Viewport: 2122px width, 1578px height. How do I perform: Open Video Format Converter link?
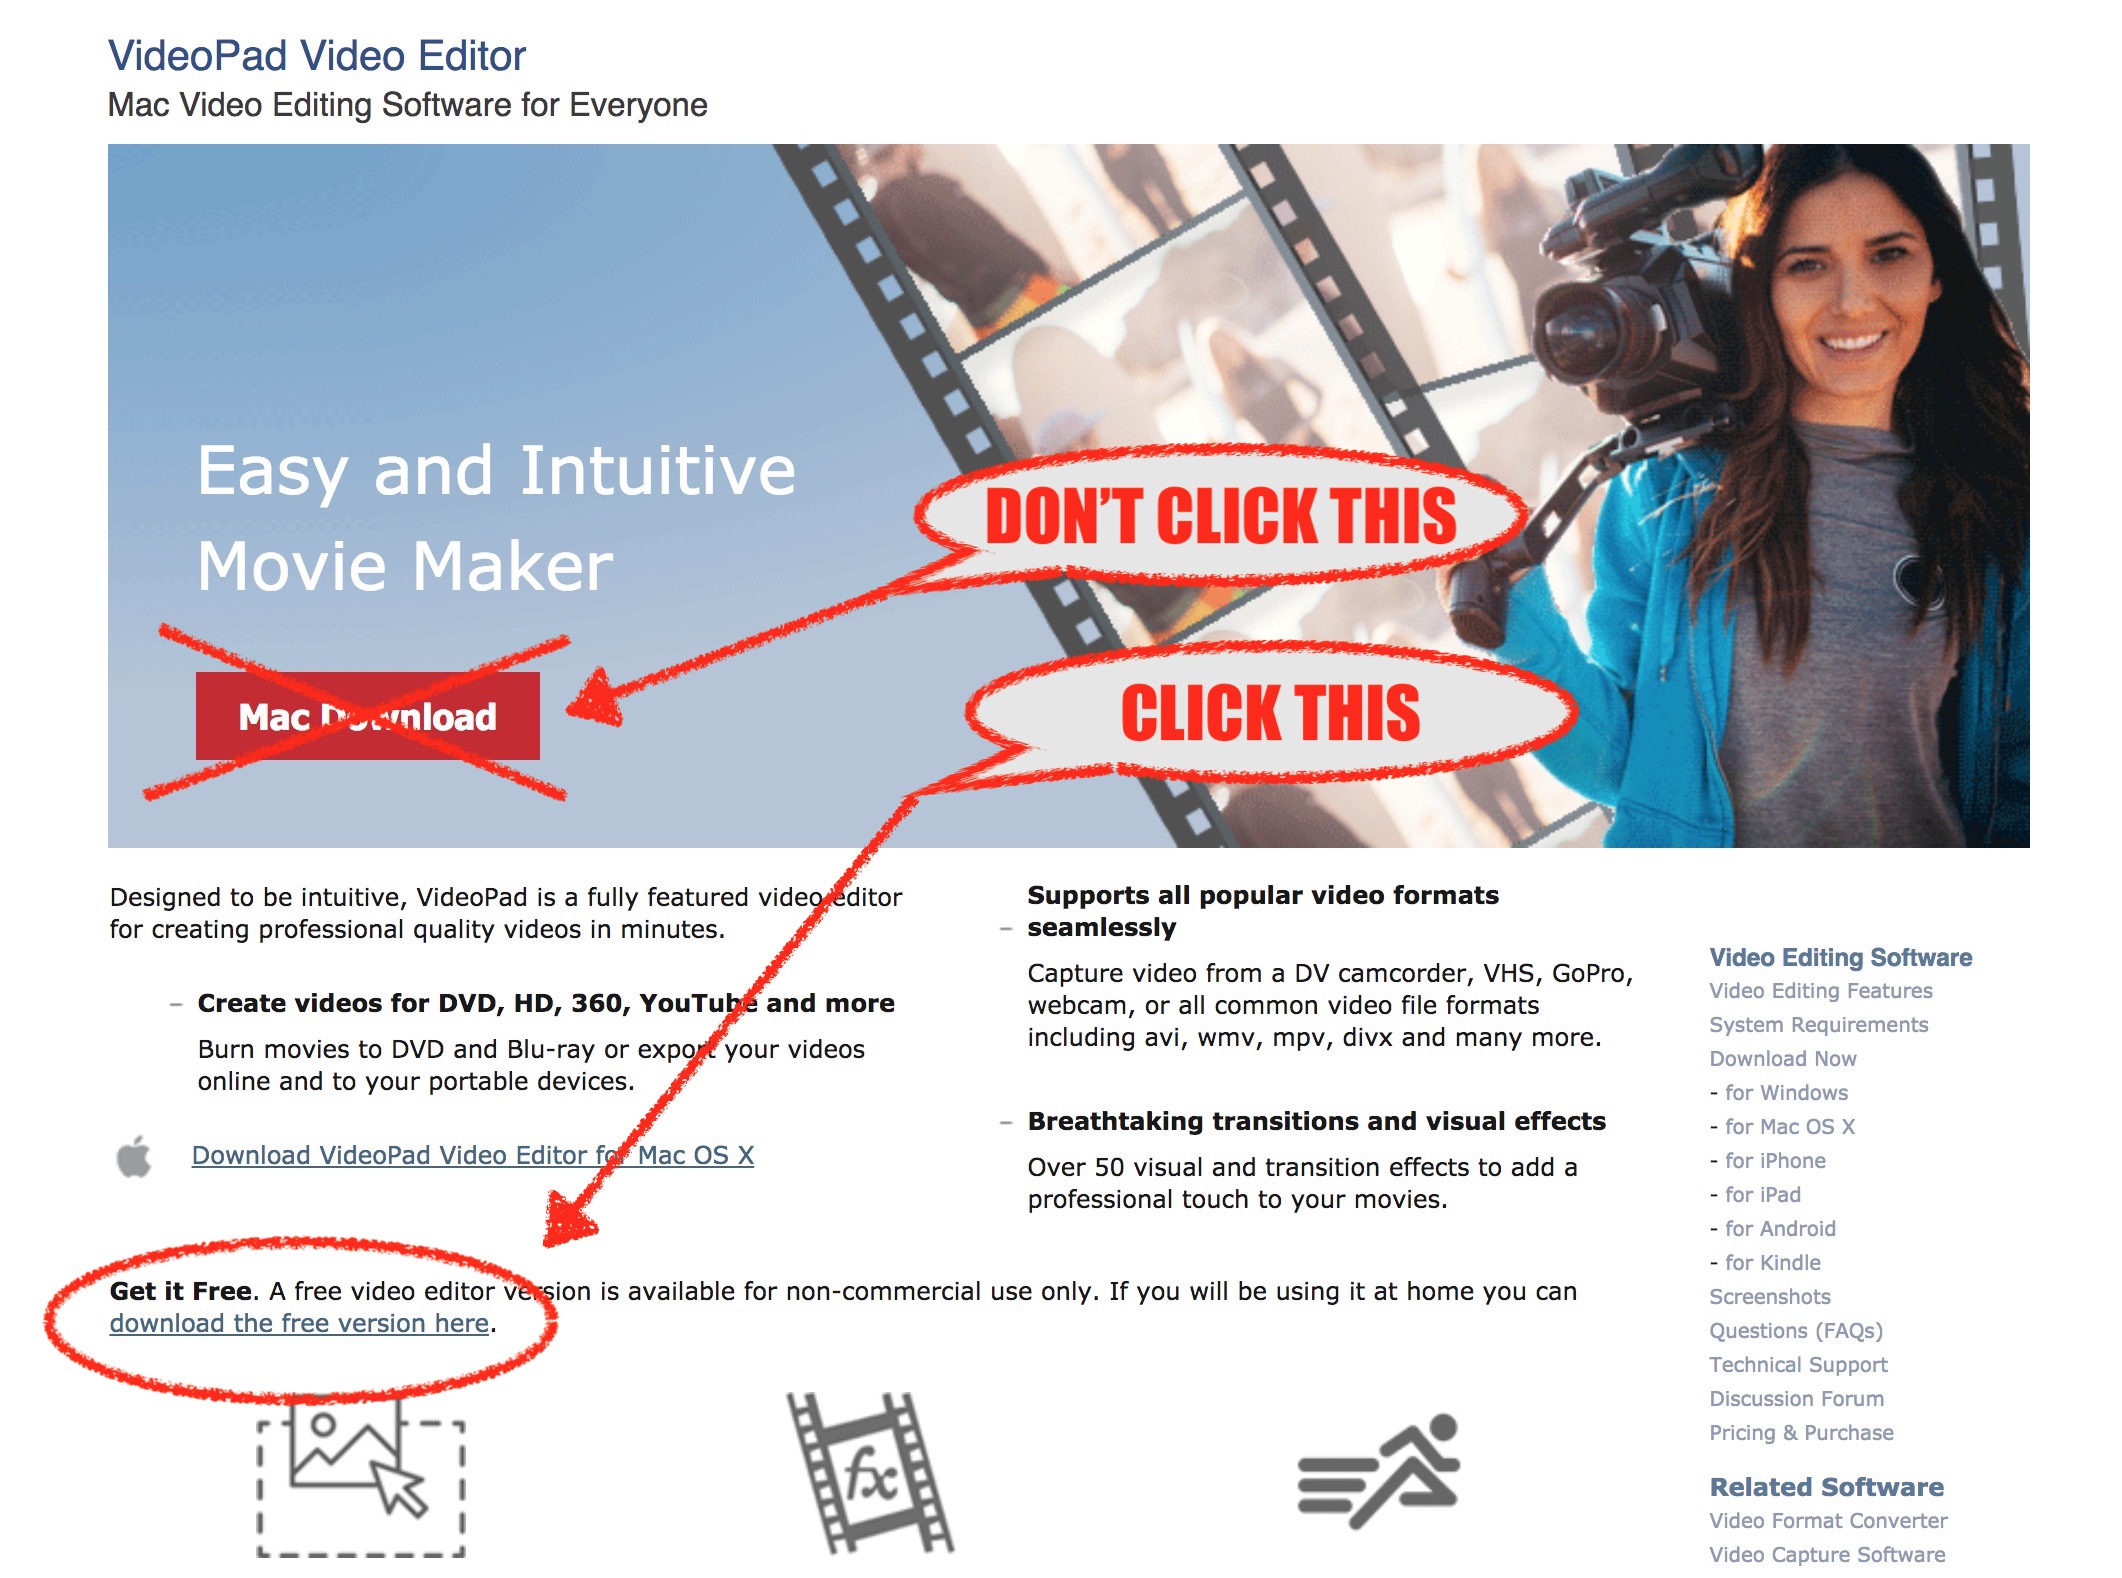1828,1520
